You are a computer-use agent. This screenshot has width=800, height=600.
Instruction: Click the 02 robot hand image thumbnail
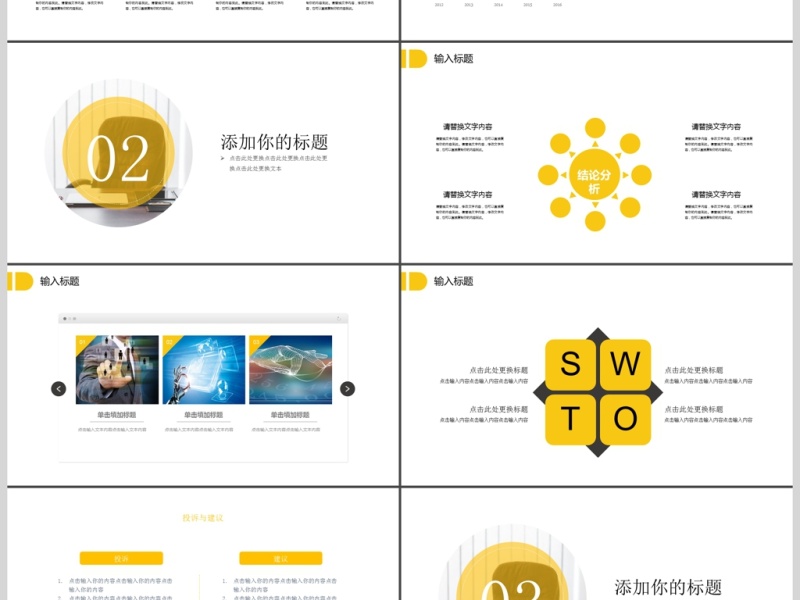click(204, 370)
